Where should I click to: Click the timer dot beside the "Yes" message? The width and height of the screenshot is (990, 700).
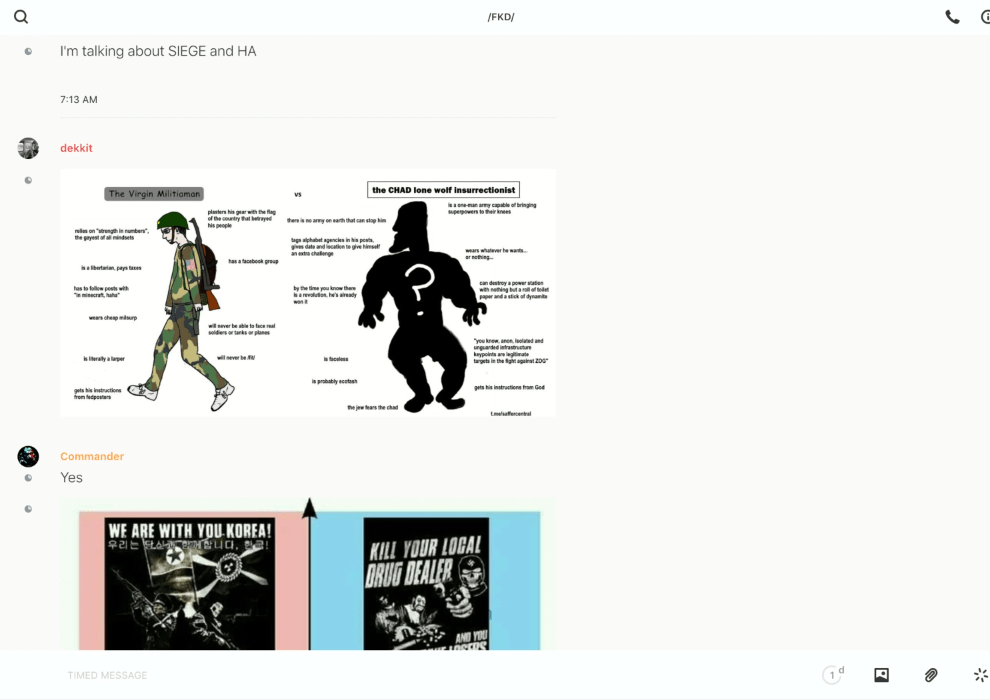[28, 478]
